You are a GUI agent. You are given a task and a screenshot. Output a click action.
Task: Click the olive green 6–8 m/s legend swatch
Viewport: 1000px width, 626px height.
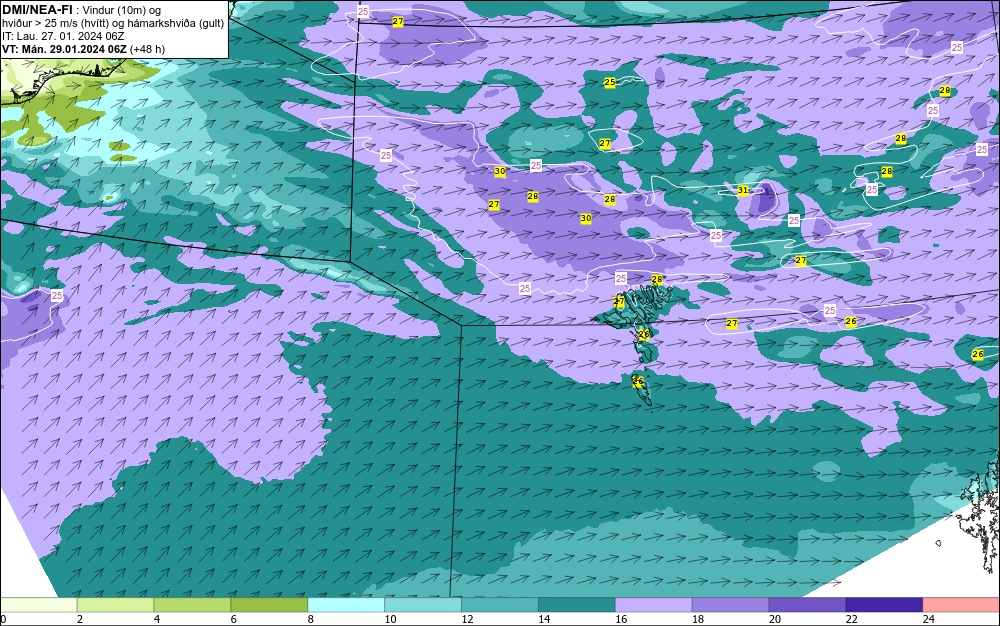269,605
